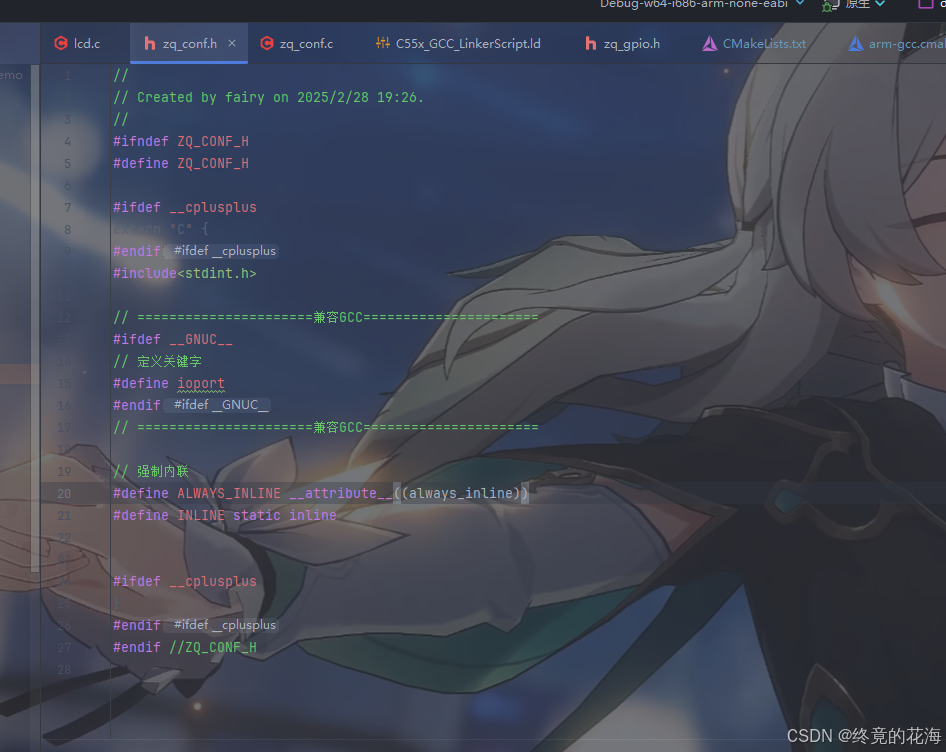Click line number 21 in the gutter
Viewport: 946px width, 752px height.
(x=64, y=515)
